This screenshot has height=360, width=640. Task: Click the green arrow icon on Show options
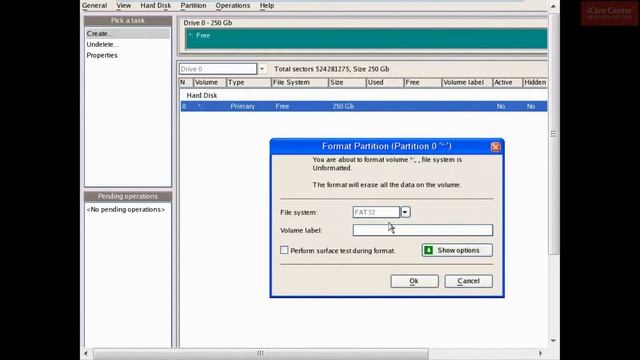click(x=428, y=250)
